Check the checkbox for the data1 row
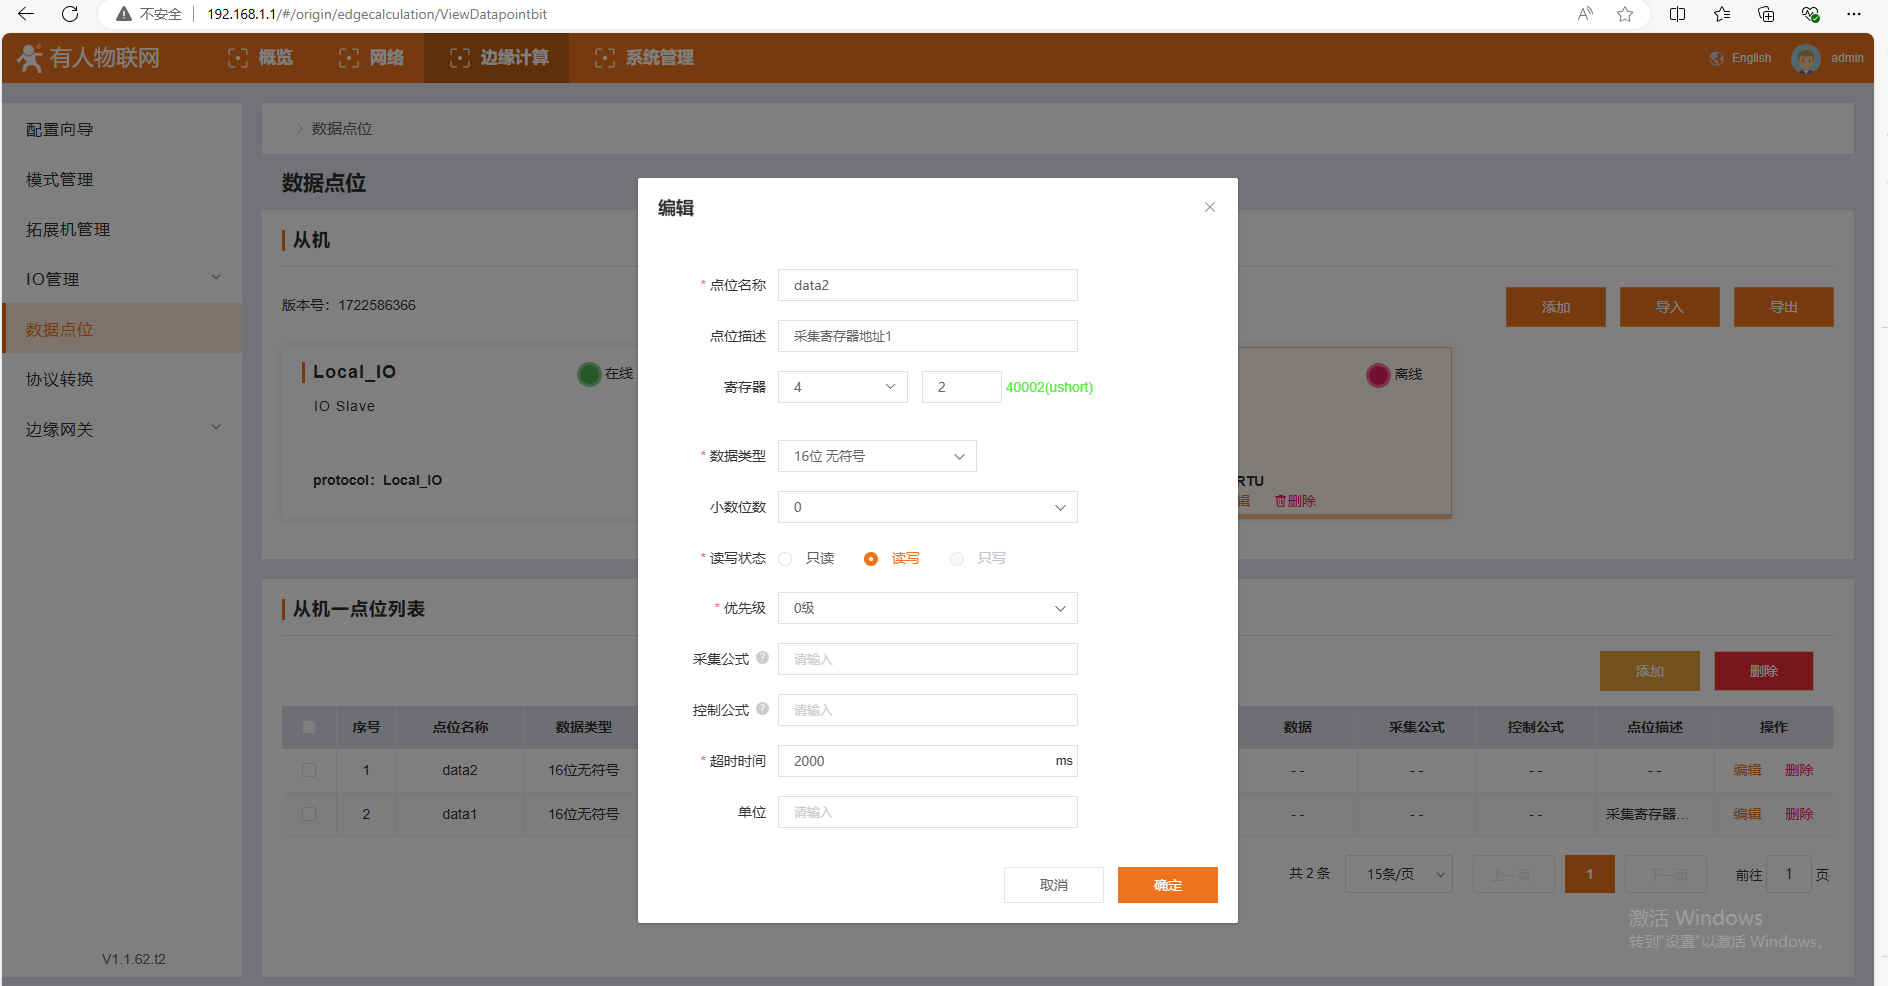The image size is (1888, 986). tap(309, 814)
